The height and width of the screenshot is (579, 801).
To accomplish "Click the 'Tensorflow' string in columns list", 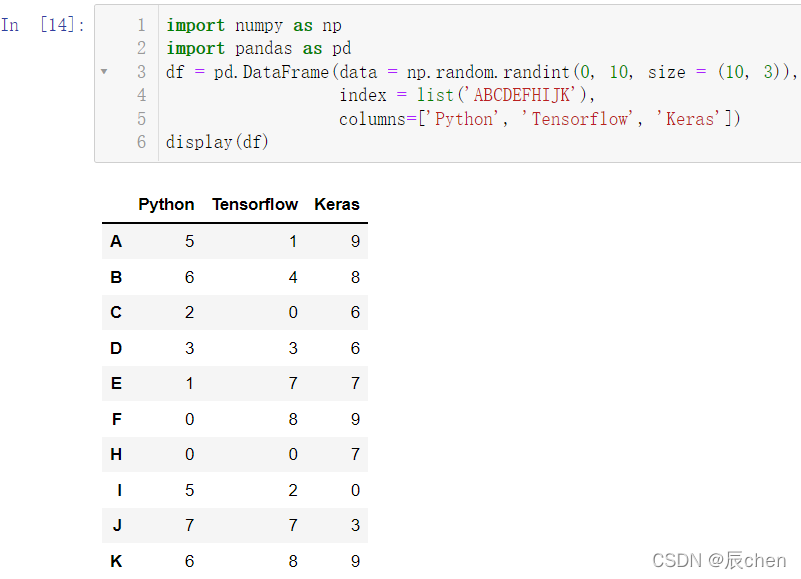I will [577, 119].
